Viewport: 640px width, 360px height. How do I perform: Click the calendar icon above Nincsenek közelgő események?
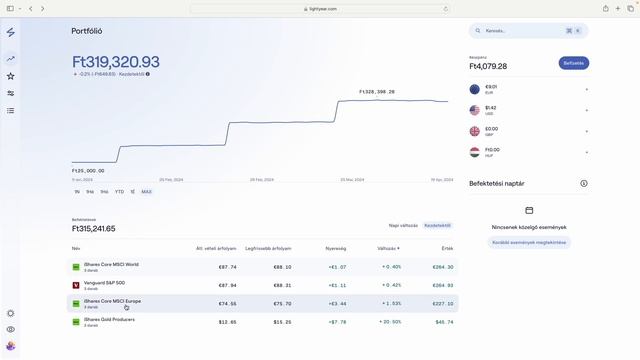point(529,211)
